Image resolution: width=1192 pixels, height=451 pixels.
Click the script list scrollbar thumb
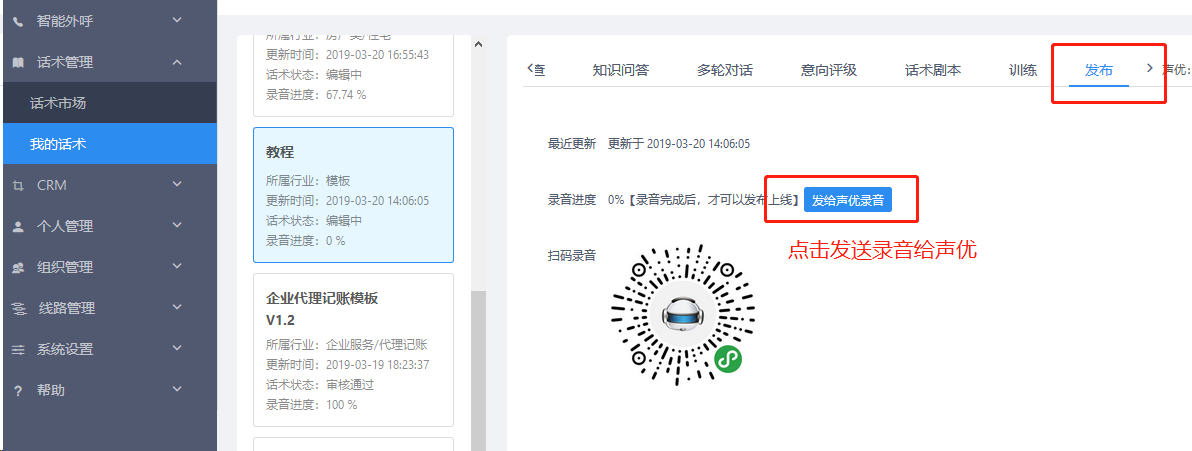pos(478,369)
